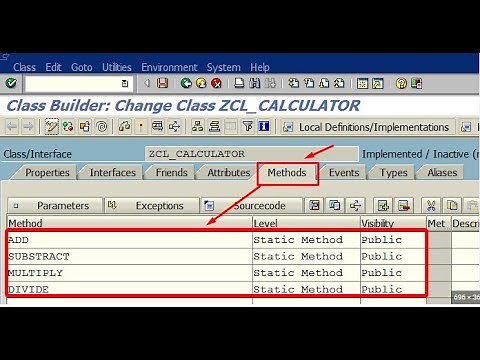Click the Other Object icon

85,127
